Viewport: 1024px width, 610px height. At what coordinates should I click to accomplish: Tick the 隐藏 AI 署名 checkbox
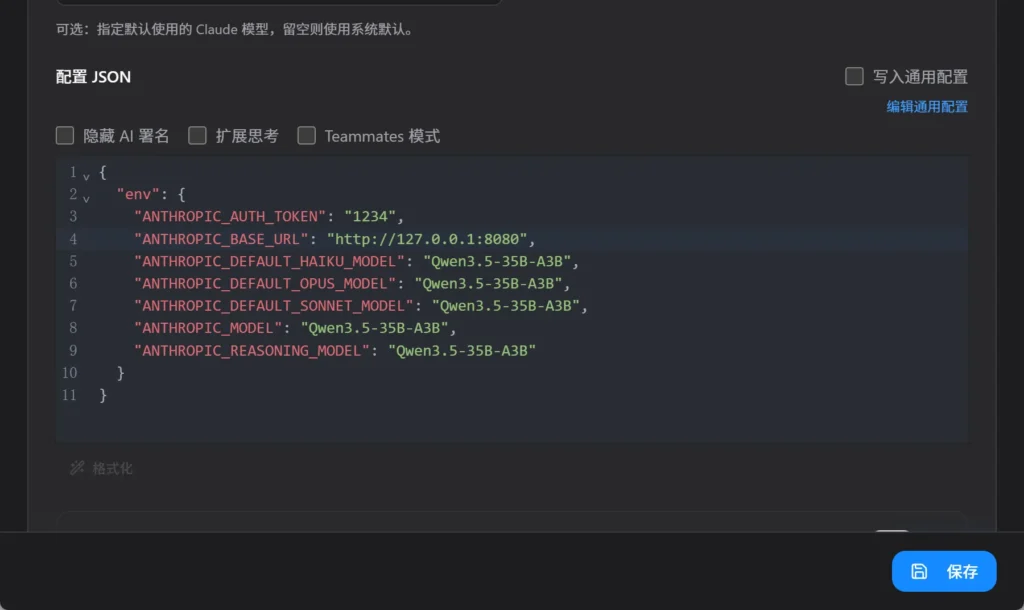[x=65, y=136]
